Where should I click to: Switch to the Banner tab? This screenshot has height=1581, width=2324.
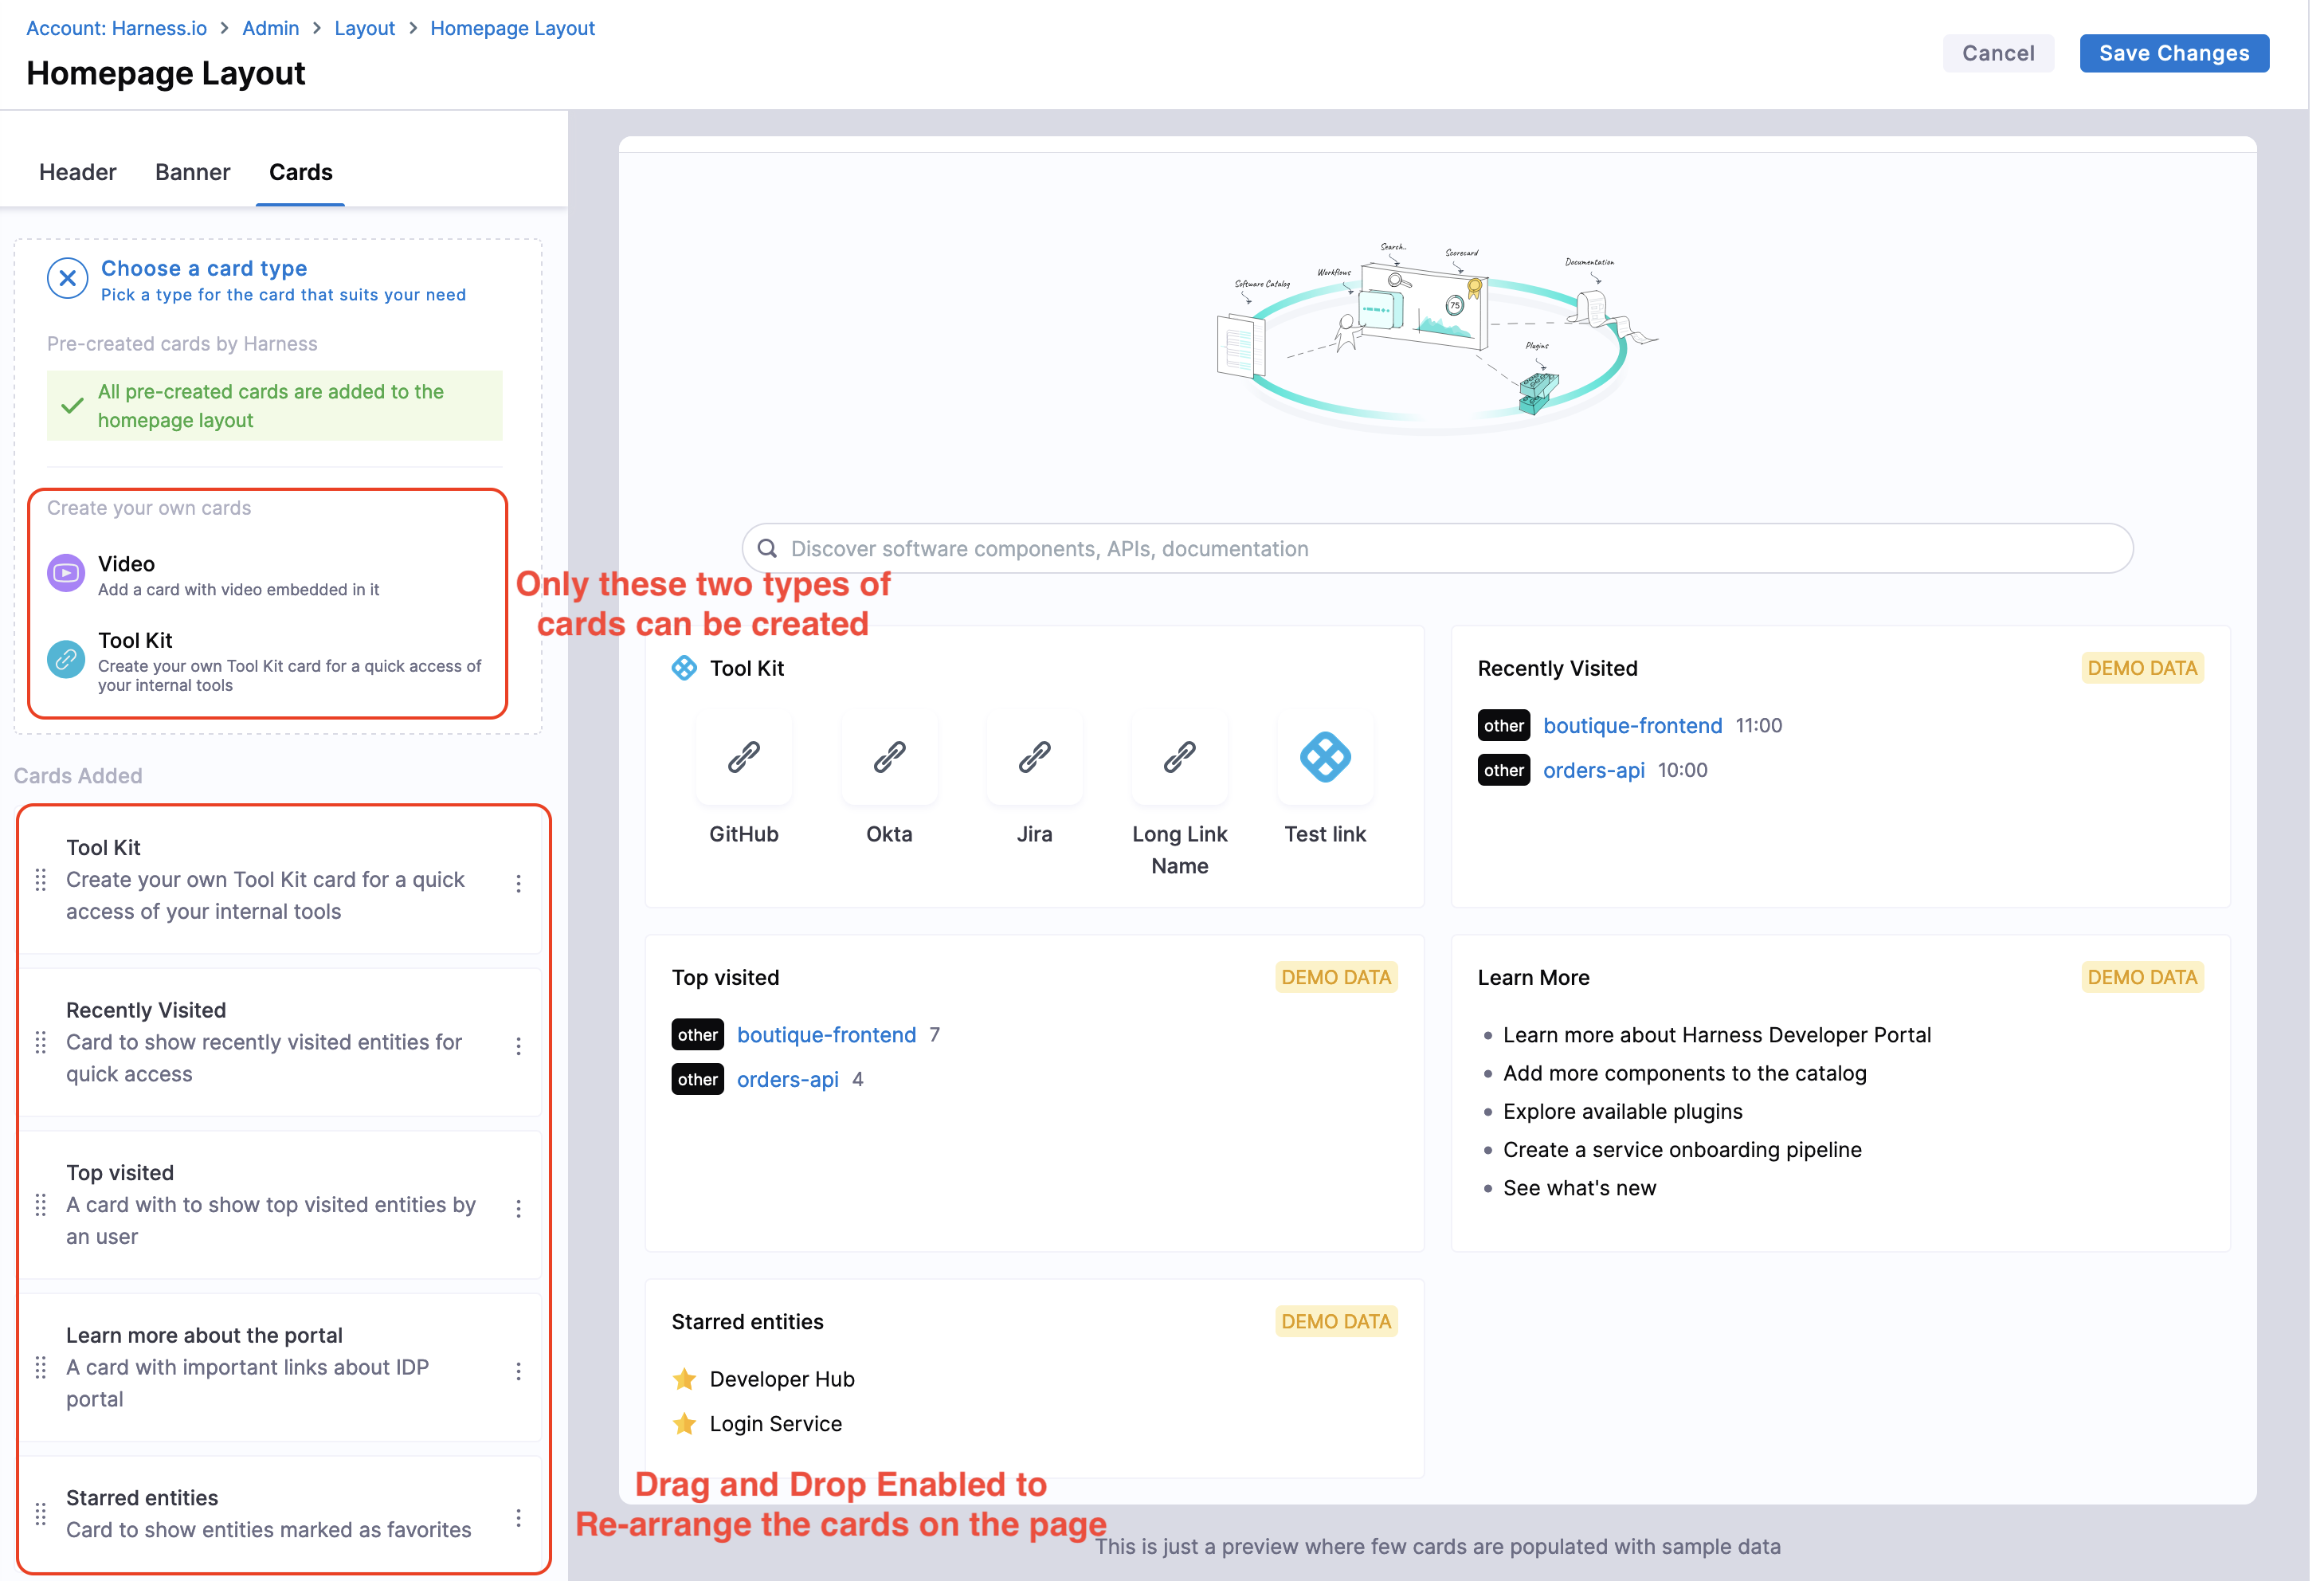pos(192,172)
